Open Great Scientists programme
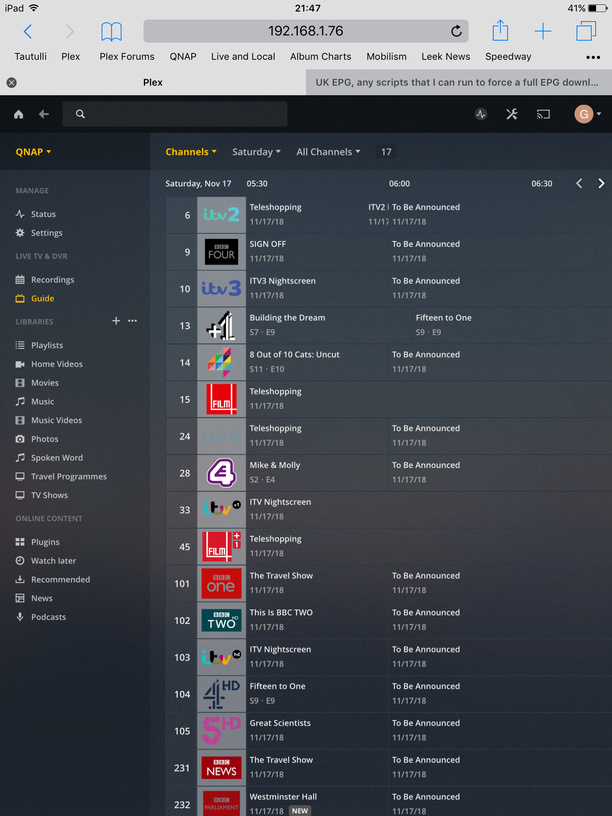 pyautogui.click(x=280, y=723)
